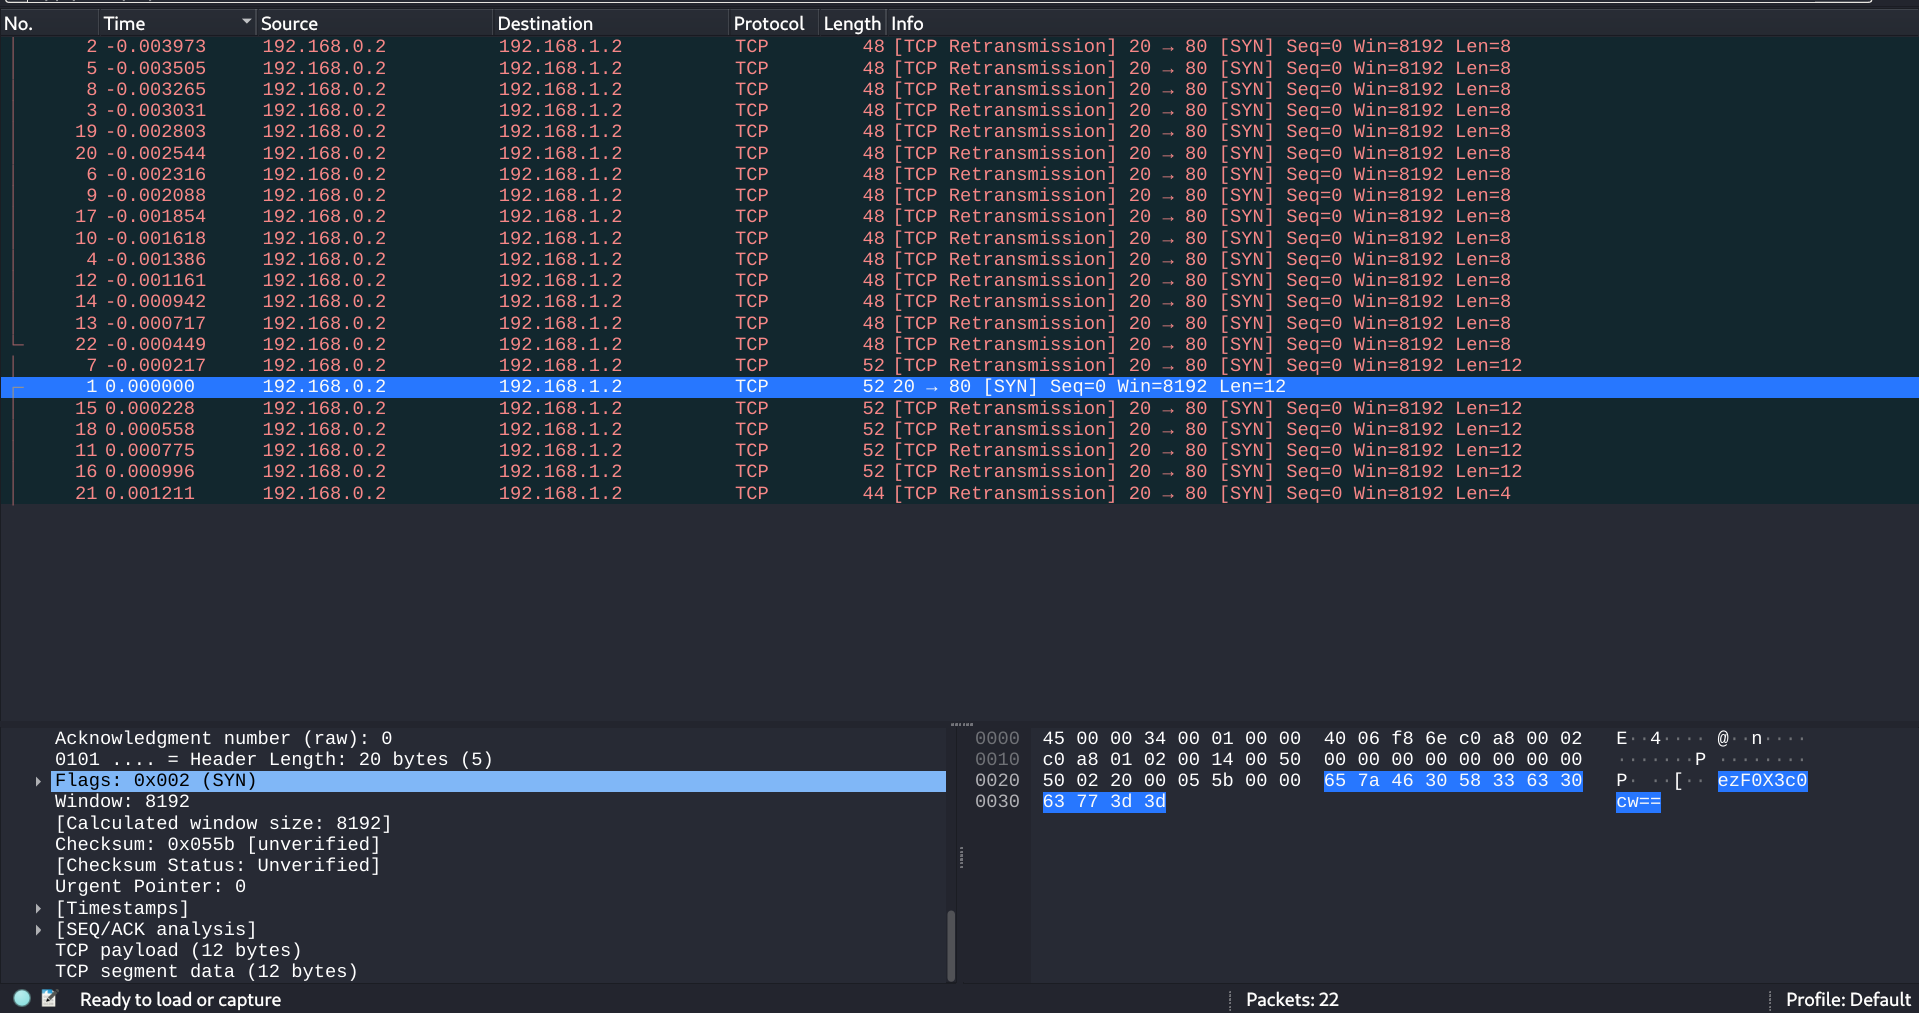Sort packets by the Source column header

coord(289,23)
